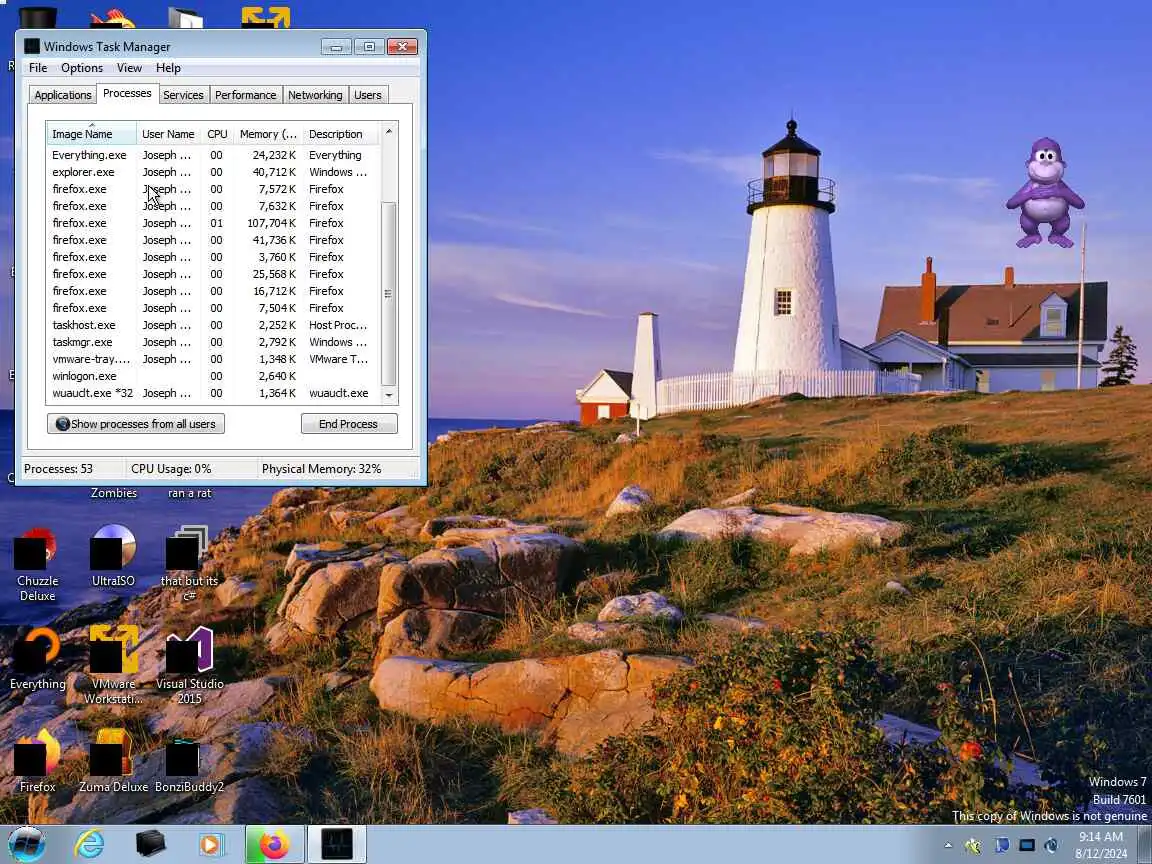
Task: Switch to the Performance tab
Action: pyautogui.click(x=245, y=95)
